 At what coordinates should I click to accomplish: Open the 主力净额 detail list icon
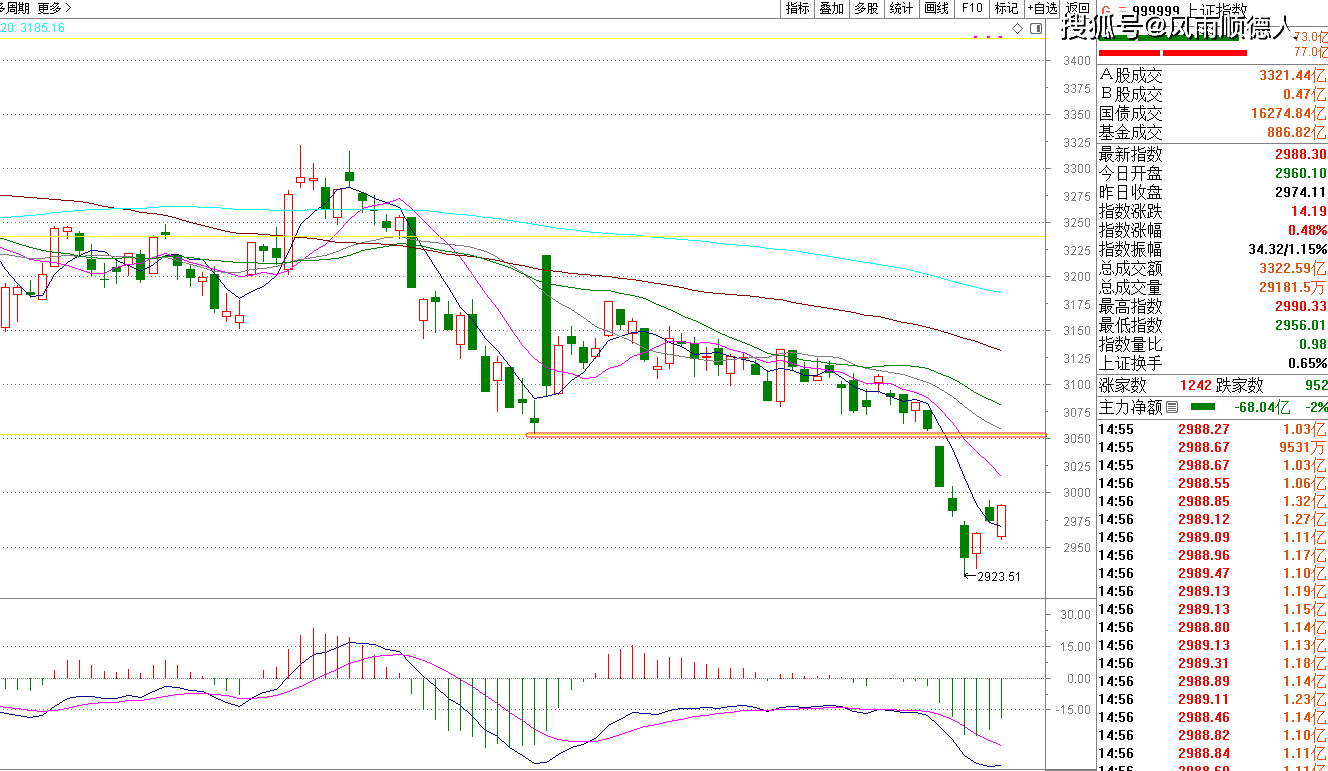tap(1171, 408)
